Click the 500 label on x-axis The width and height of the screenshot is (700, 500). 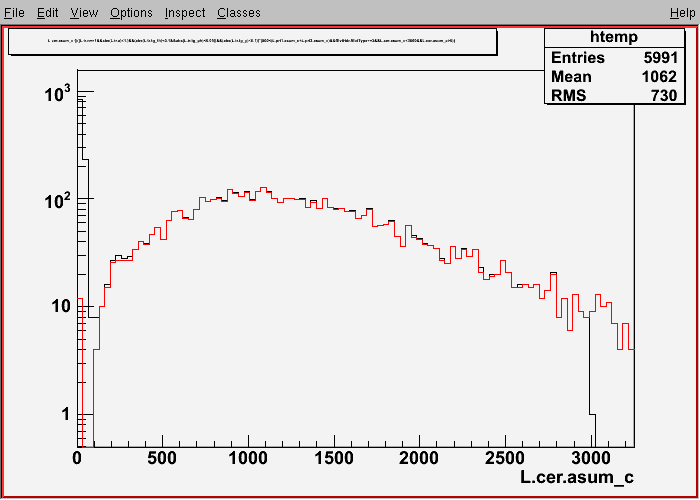pyautogui.click(x=162, y=458)
